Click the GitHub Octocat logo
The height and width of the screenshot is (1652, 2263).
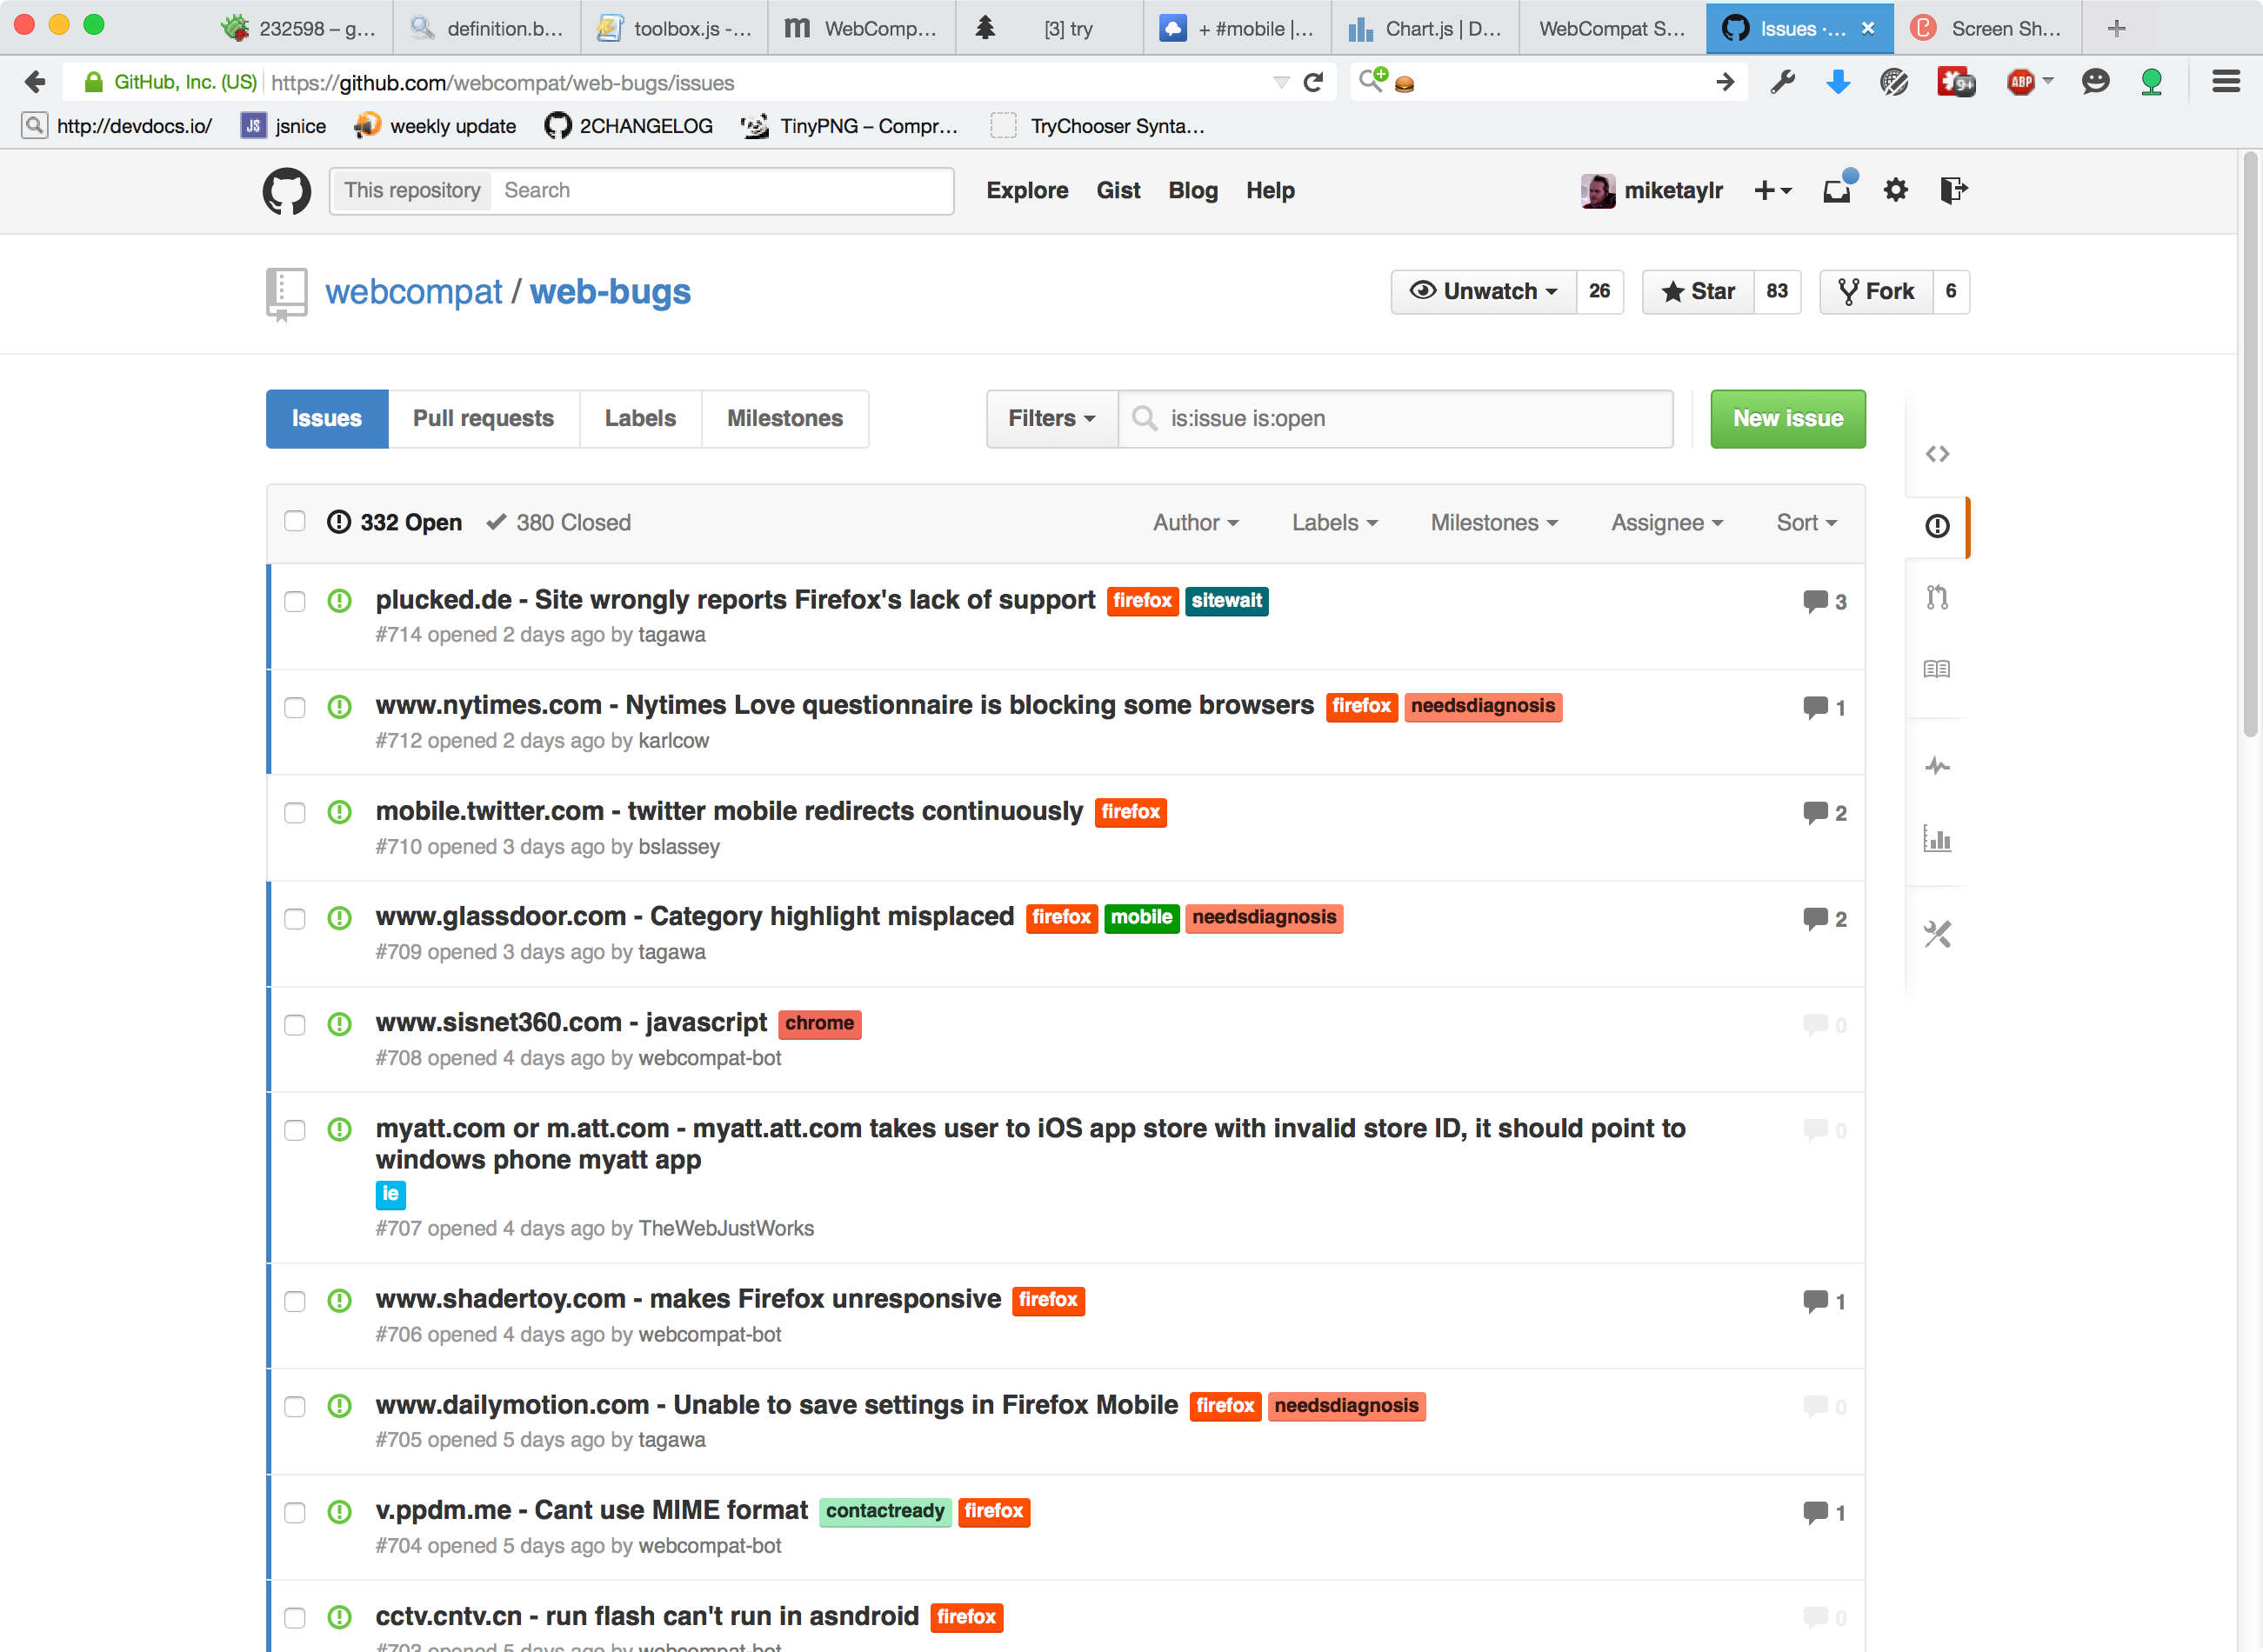point(286,190)
